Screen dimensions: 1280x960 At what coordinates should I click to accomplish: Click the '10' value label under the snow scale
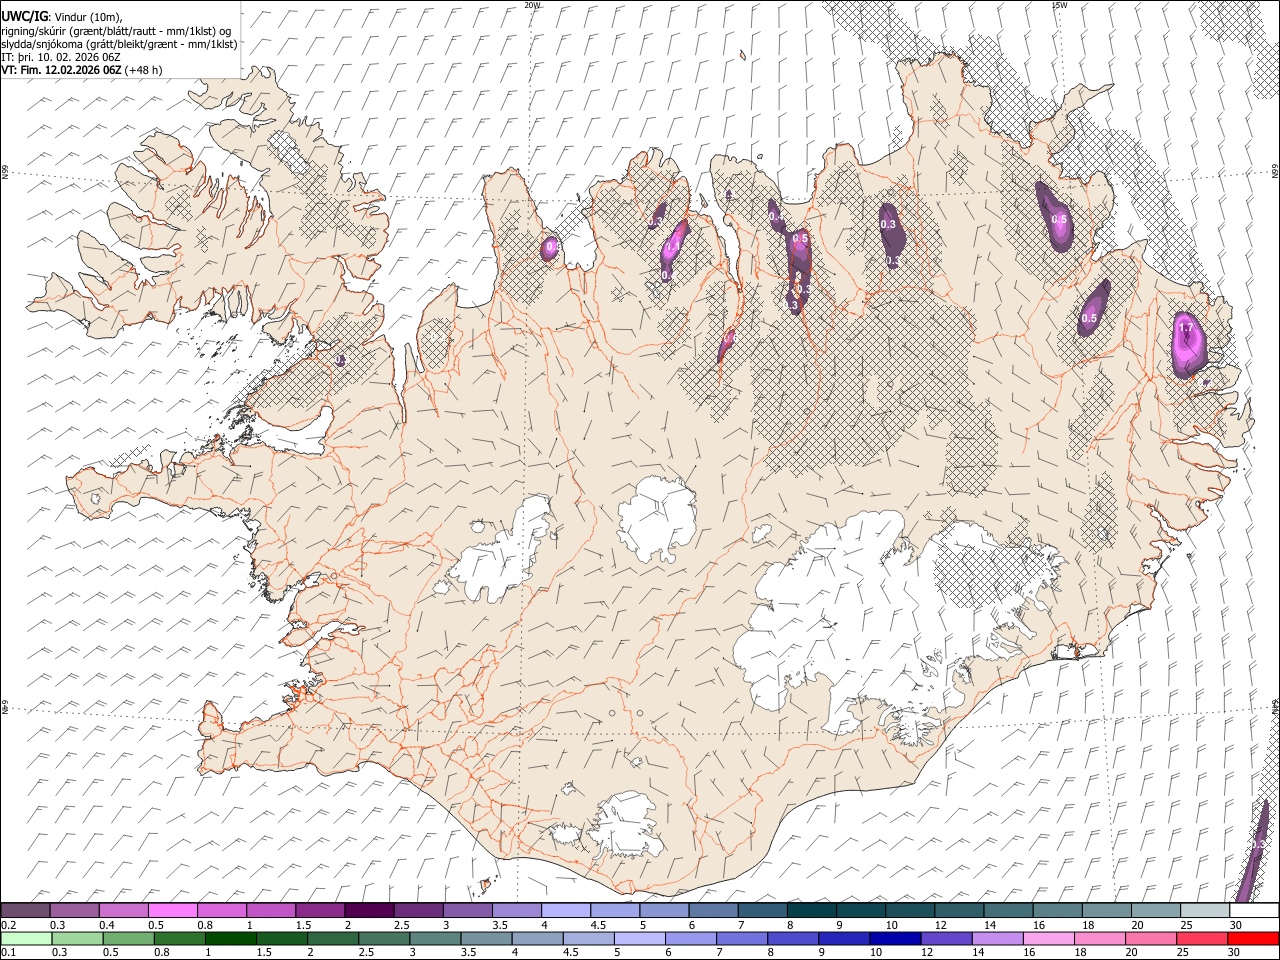tap(890, 925)
